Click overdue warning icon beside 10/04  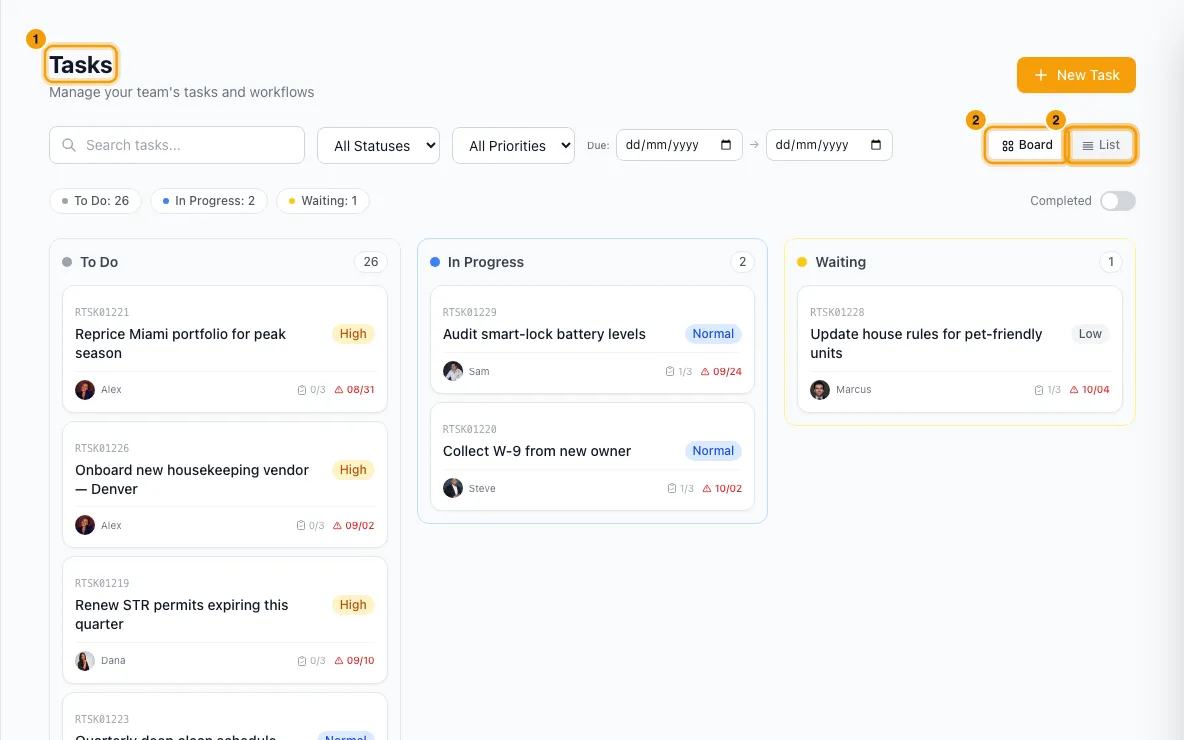tap(1074, 390)
